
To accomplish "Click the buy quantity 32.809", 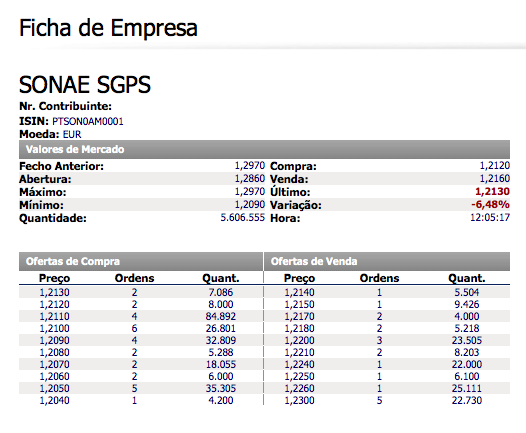I will [x=221, y=340].
